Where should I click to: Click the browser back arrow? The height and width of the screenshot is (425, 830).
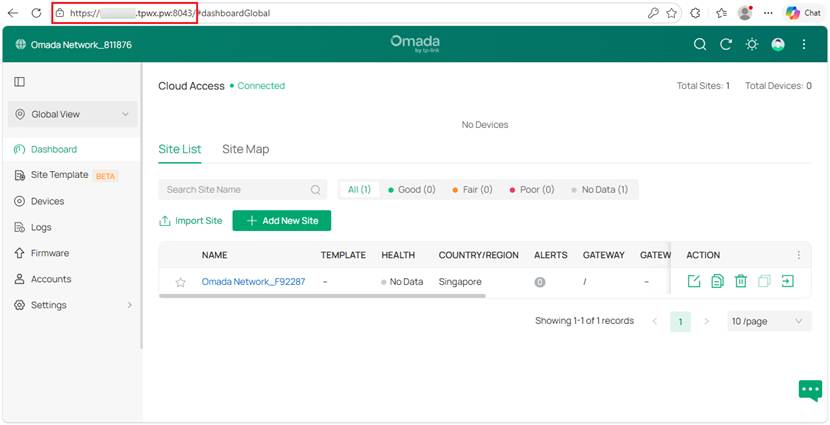[13, 13]
